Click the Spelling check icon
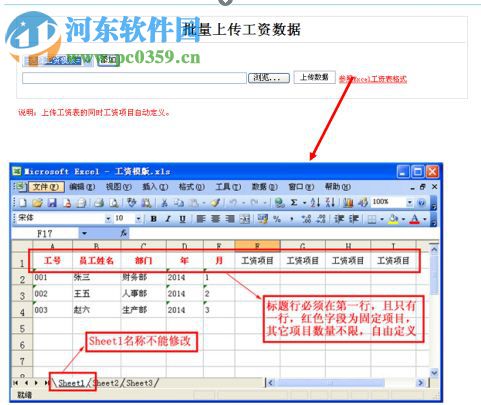Image resolution: width=481 pixels, height=405 pixels. 132,202
